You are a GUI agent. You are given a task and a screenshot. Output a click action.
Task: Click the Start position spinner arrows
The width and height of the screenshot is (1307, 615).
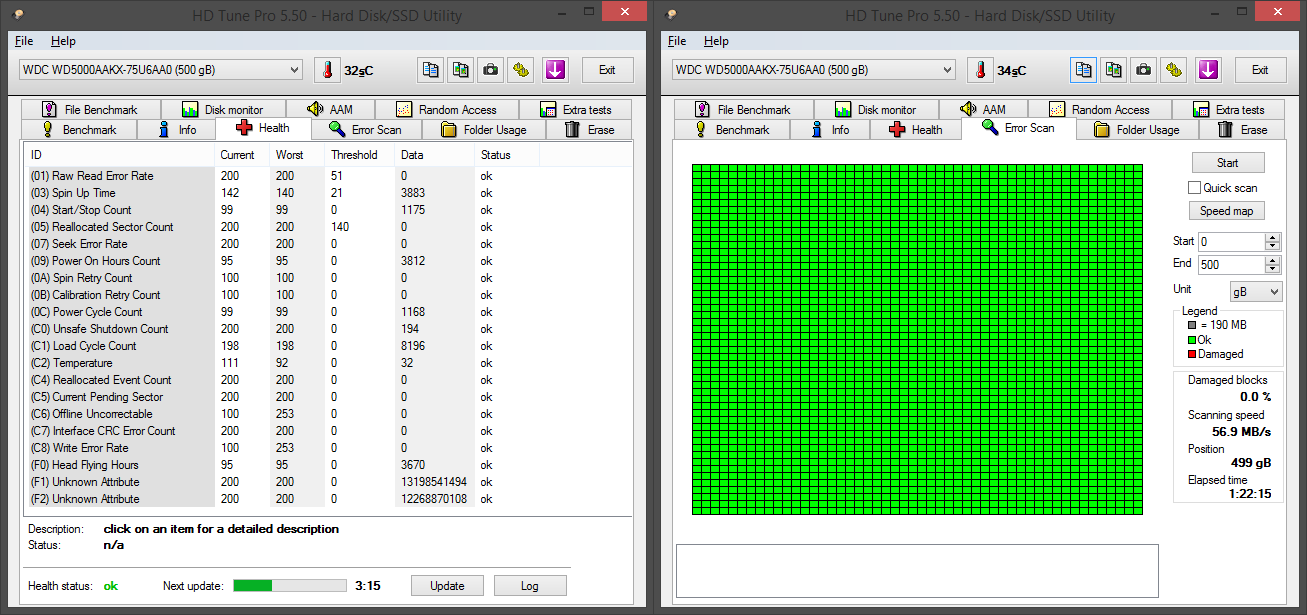click(1272, 242)
